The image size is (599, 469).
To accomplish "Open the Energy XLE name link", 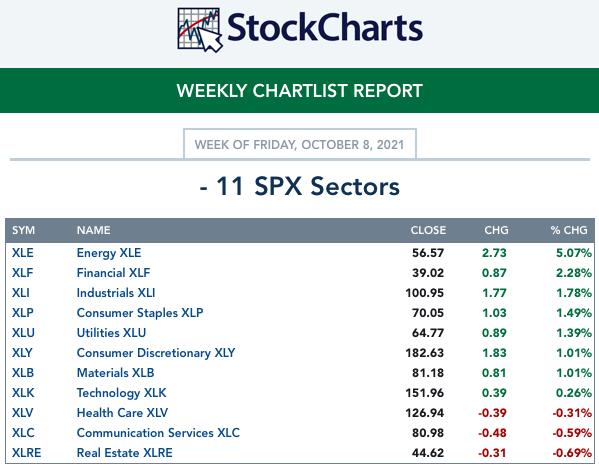I will [x=109, y=253].
